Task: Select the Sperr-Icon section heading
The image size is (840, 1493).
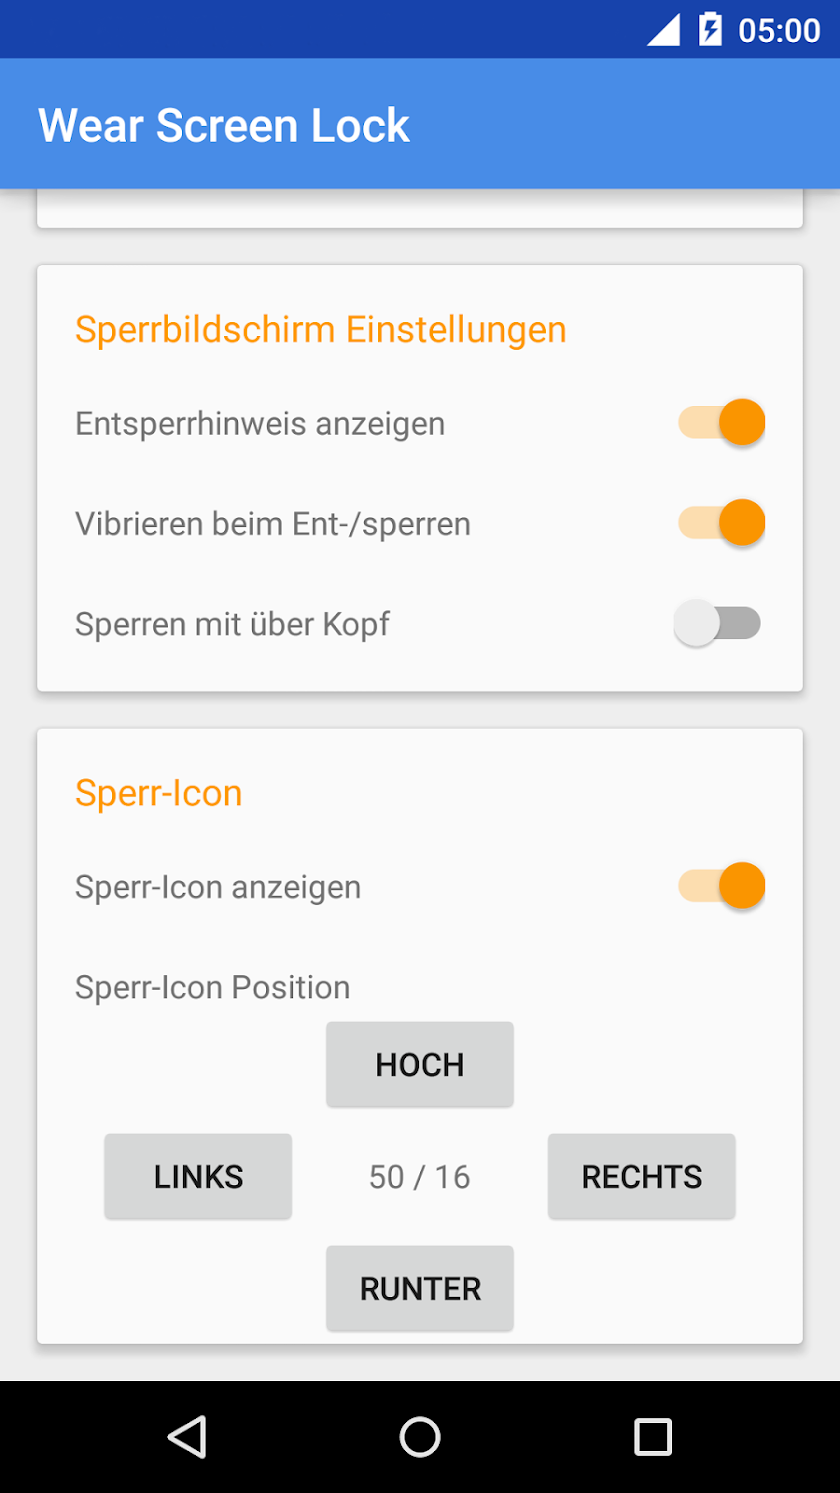Action: [159, 793]
